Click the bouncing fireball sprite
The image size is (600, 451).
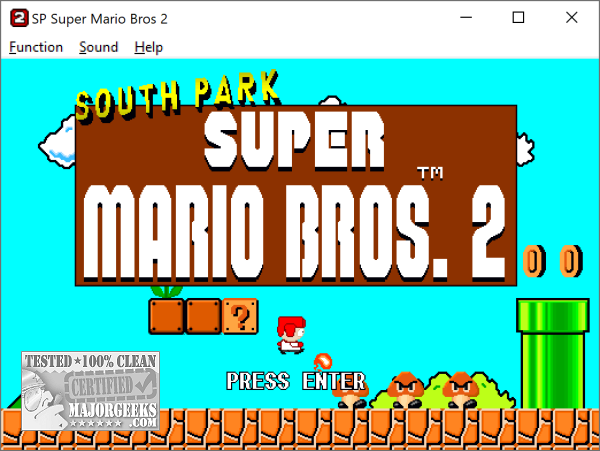tap(323, 362)
